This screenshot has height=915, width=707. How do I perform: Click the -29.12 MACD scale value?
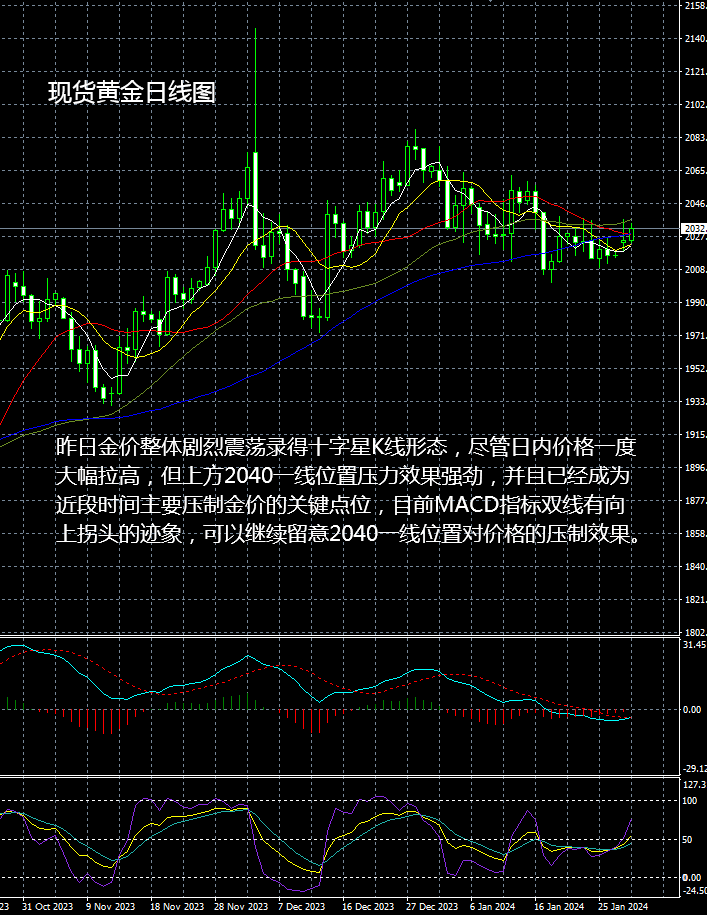[693, 768]
